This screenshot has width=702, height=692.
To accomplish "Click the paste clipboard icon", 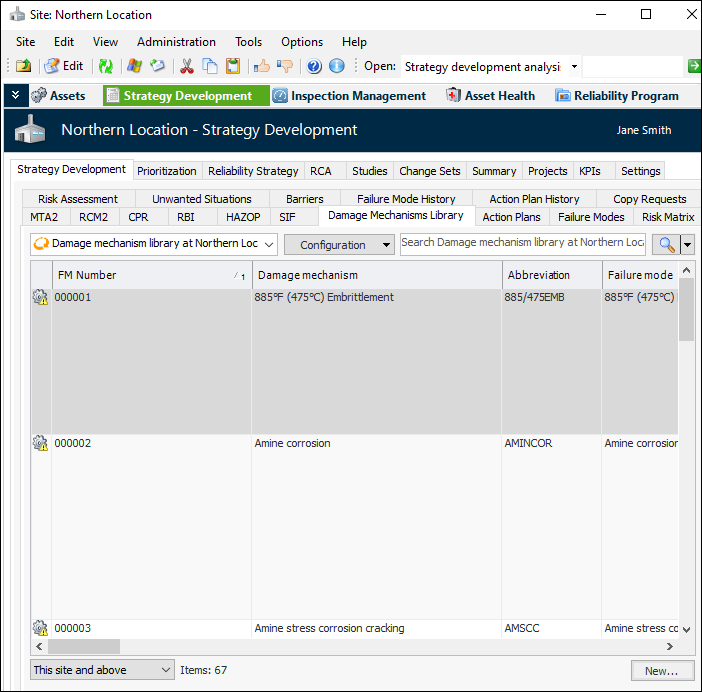I will (232, 66).
